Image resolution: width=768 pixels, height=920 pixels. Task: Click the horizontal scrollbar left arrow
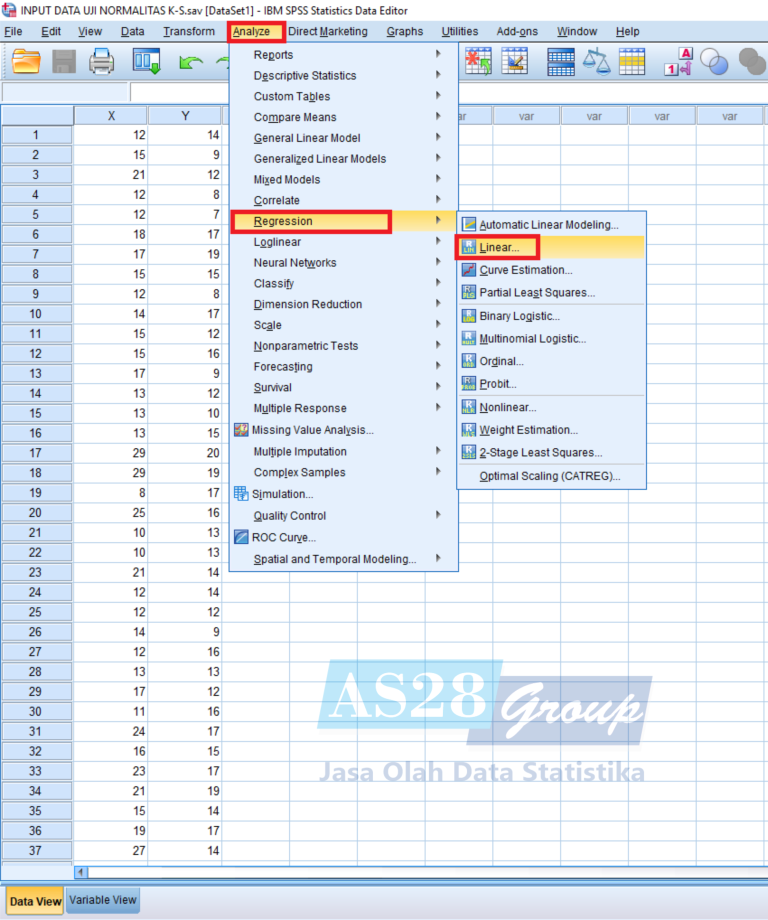[82, 873]
